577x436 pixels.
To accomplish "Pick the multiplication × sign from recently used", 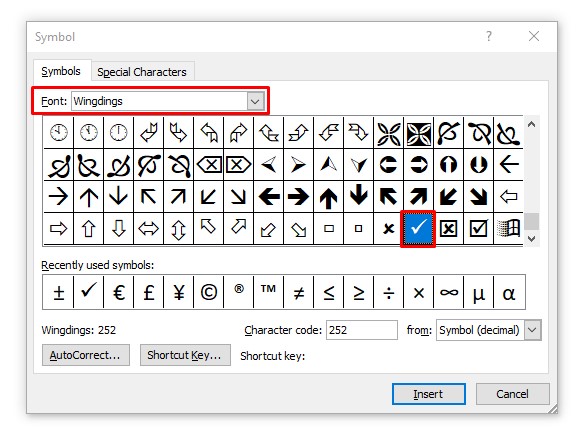I will [418, 292].
